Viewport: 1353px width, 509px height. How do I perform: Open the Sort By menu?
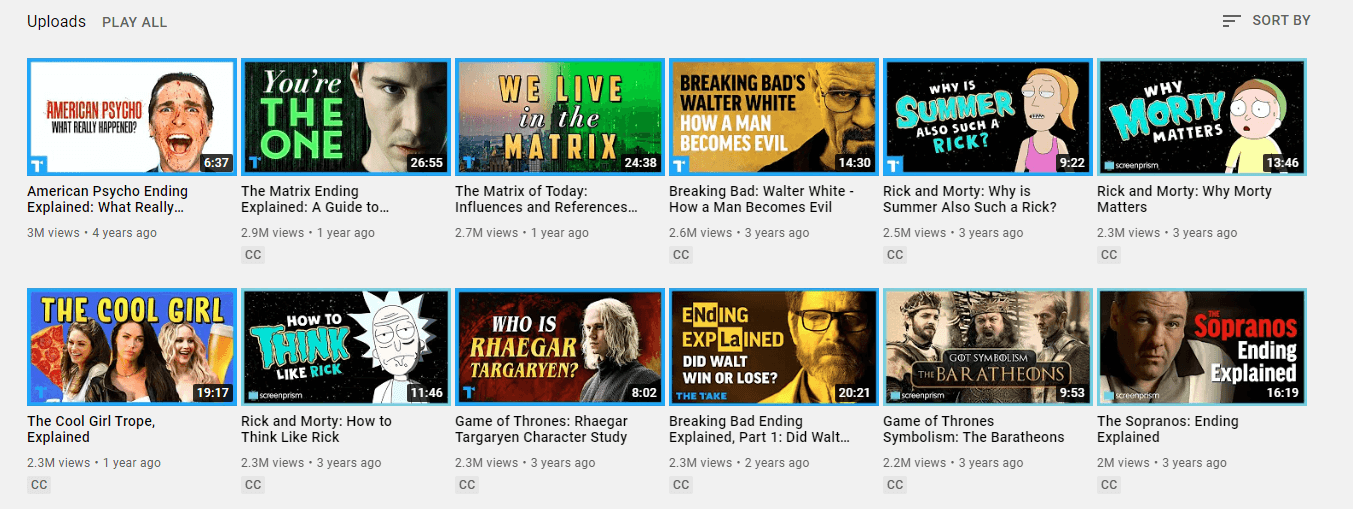point(1265,21)
